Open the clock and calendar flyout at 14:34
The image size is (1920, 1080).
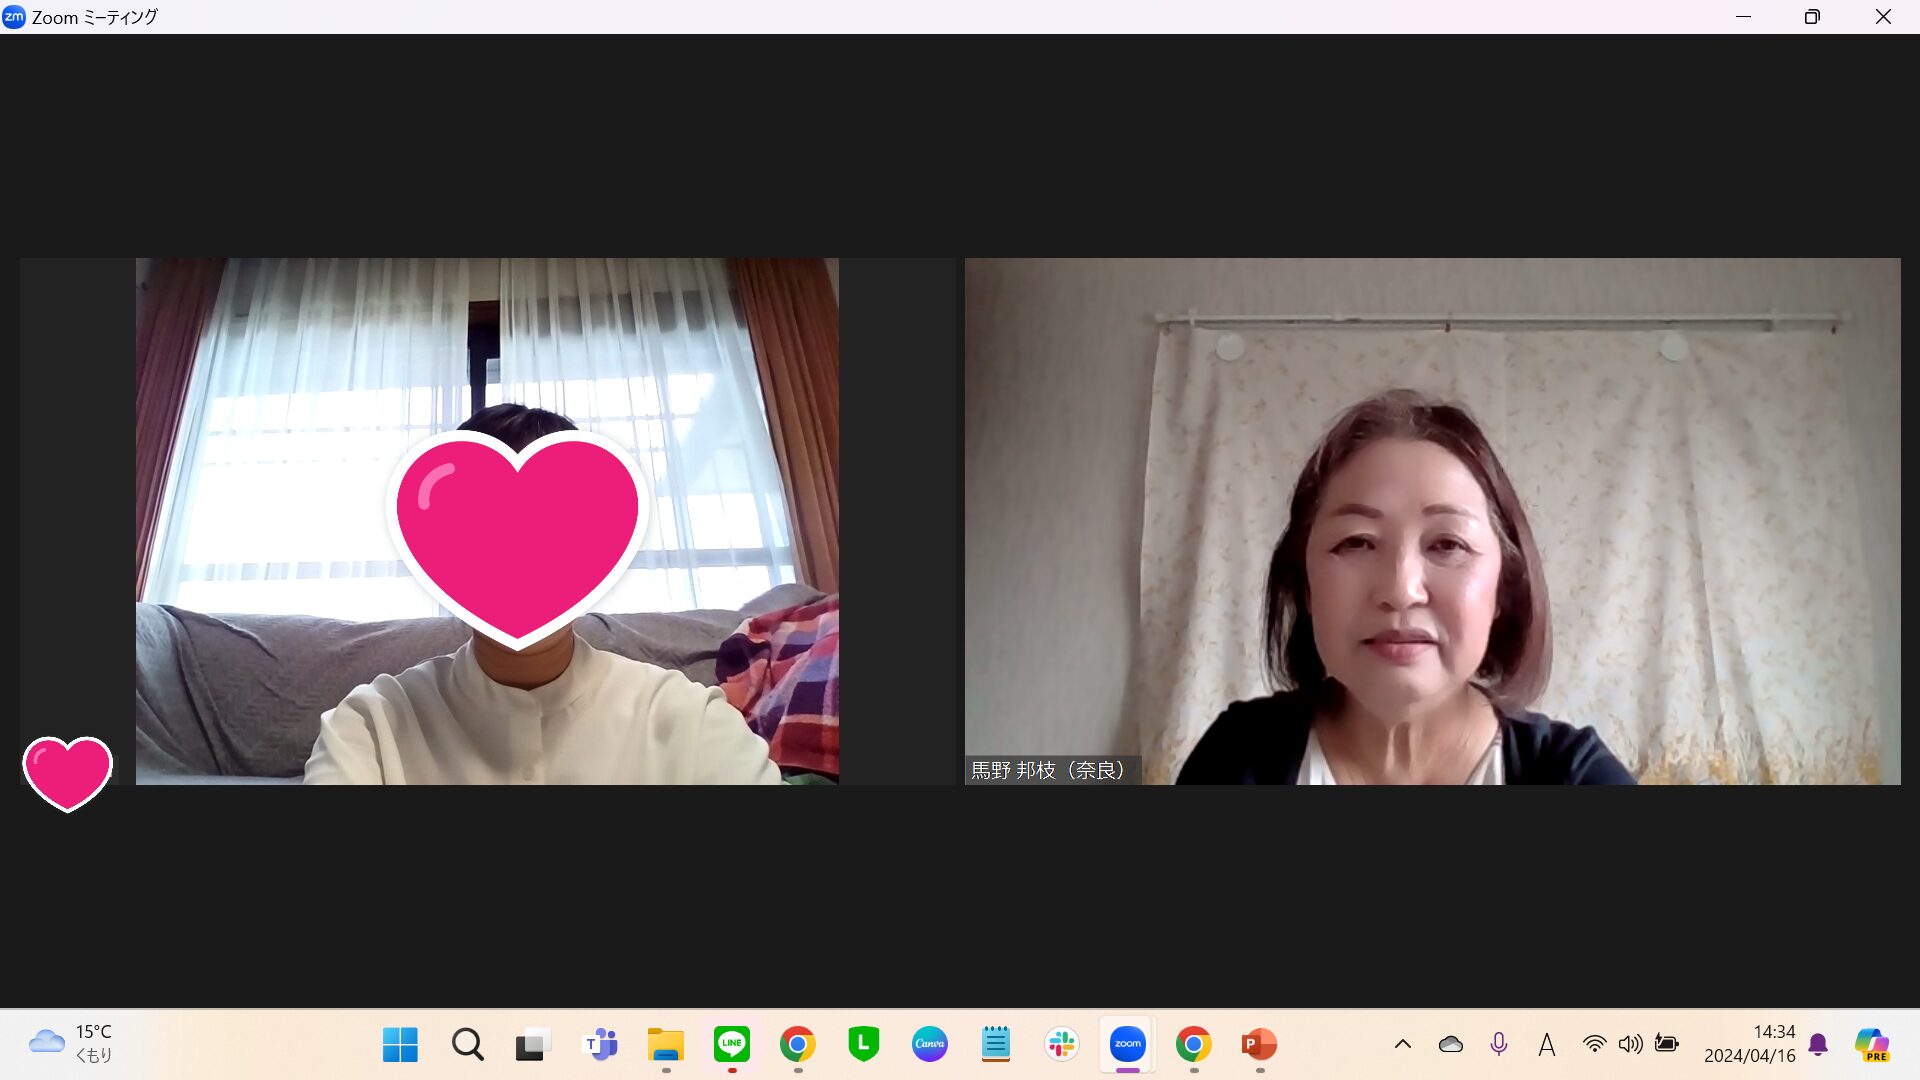[x=1749, y=1044]
